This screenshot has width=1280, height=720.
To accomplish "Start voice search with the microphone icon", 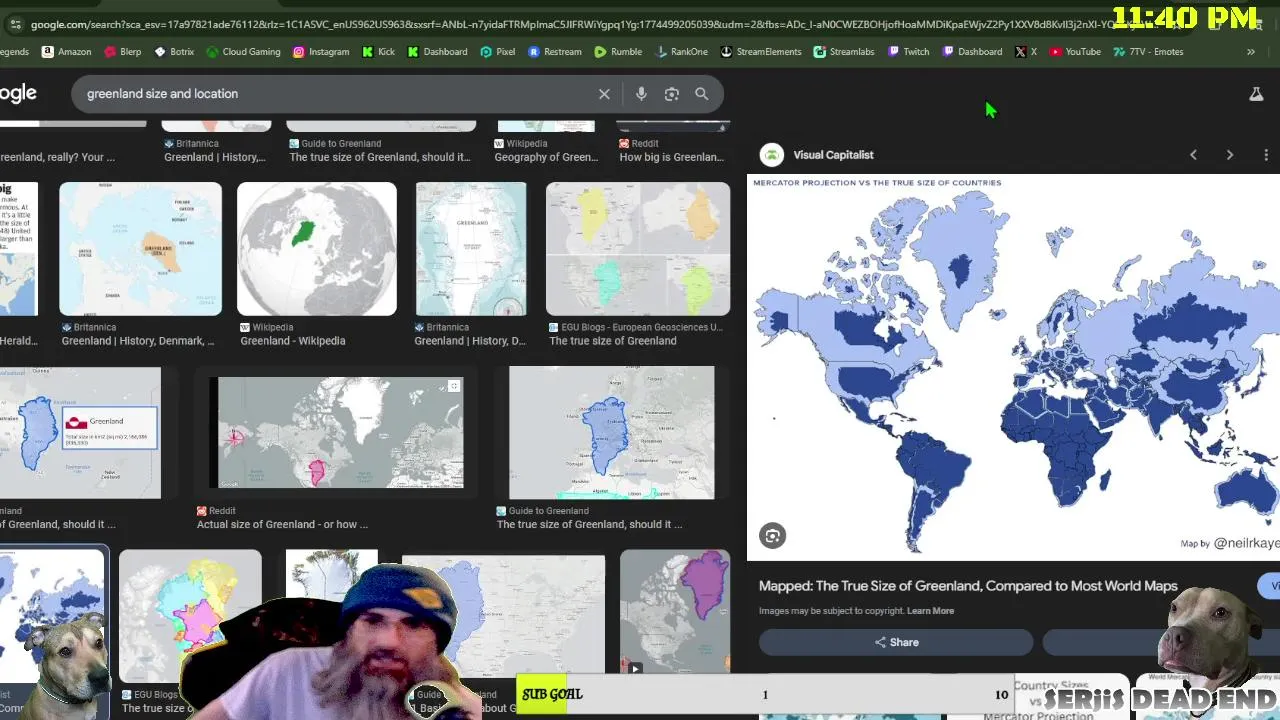I will pos(641,94).
